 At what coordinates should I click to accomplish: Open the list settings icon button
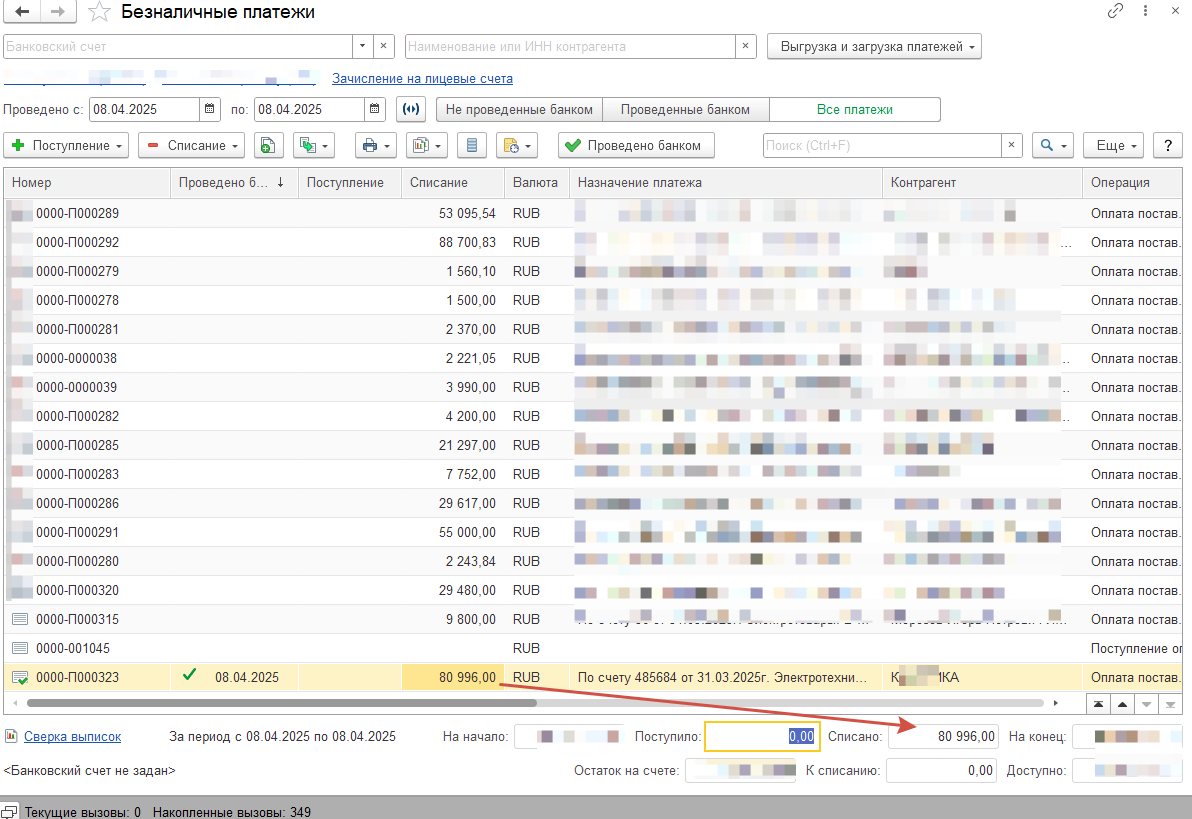point(472,145)
